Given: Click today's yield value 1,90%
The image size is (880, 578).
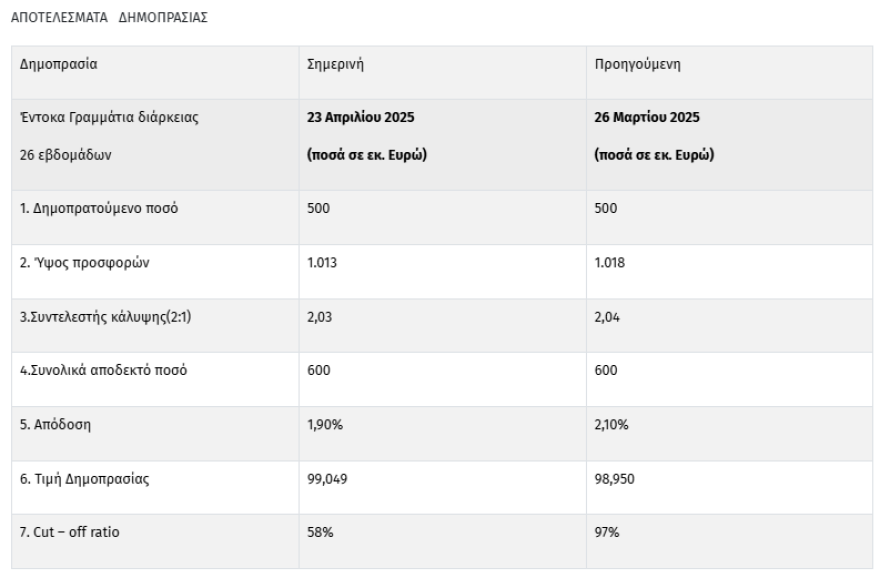Looking at the screenshot, I should (323, 425).
